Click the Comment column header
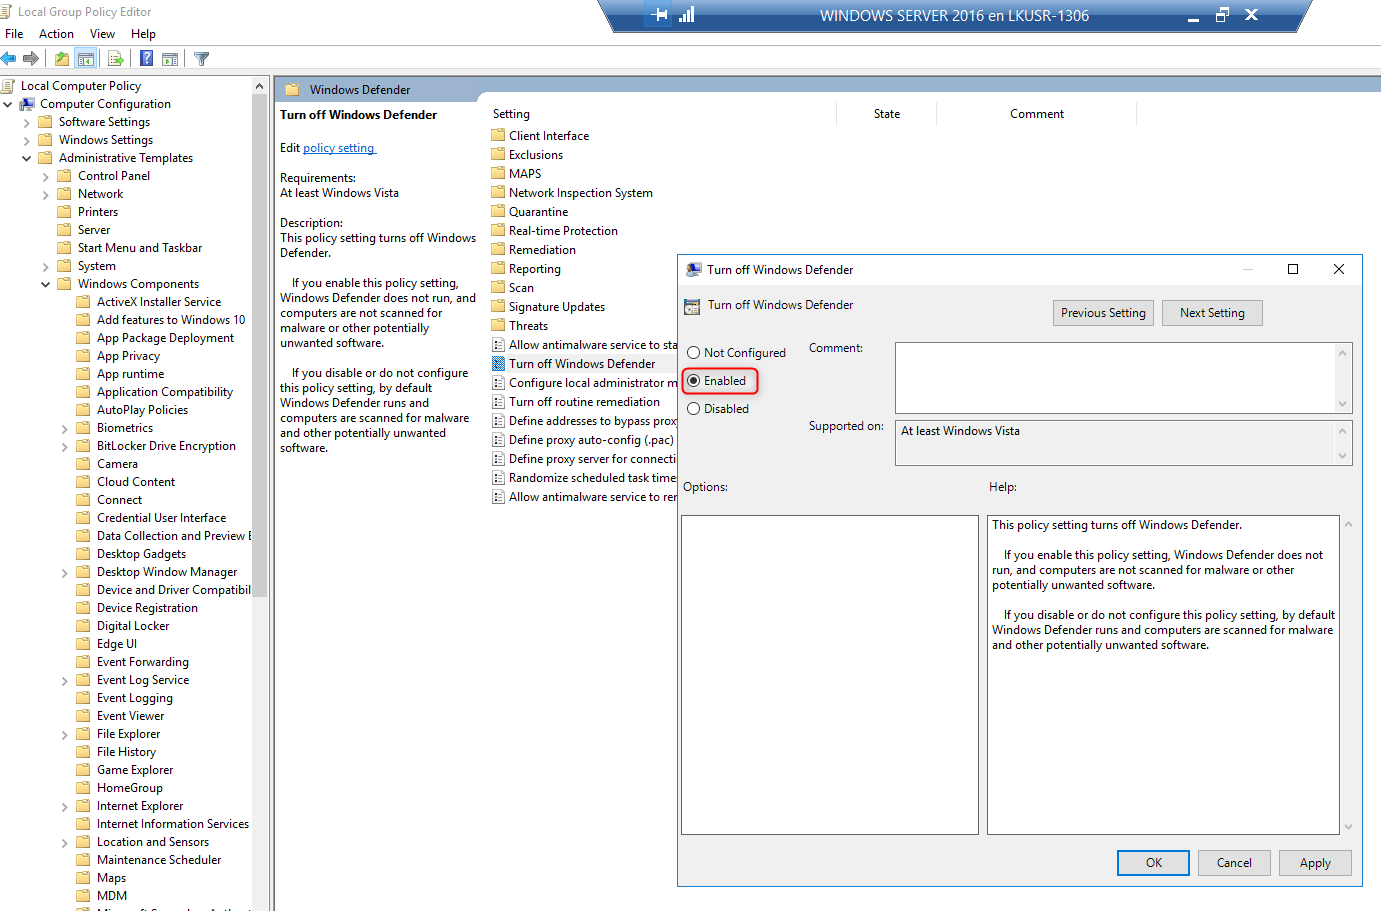1381x911 pixels. point(1036,114)
